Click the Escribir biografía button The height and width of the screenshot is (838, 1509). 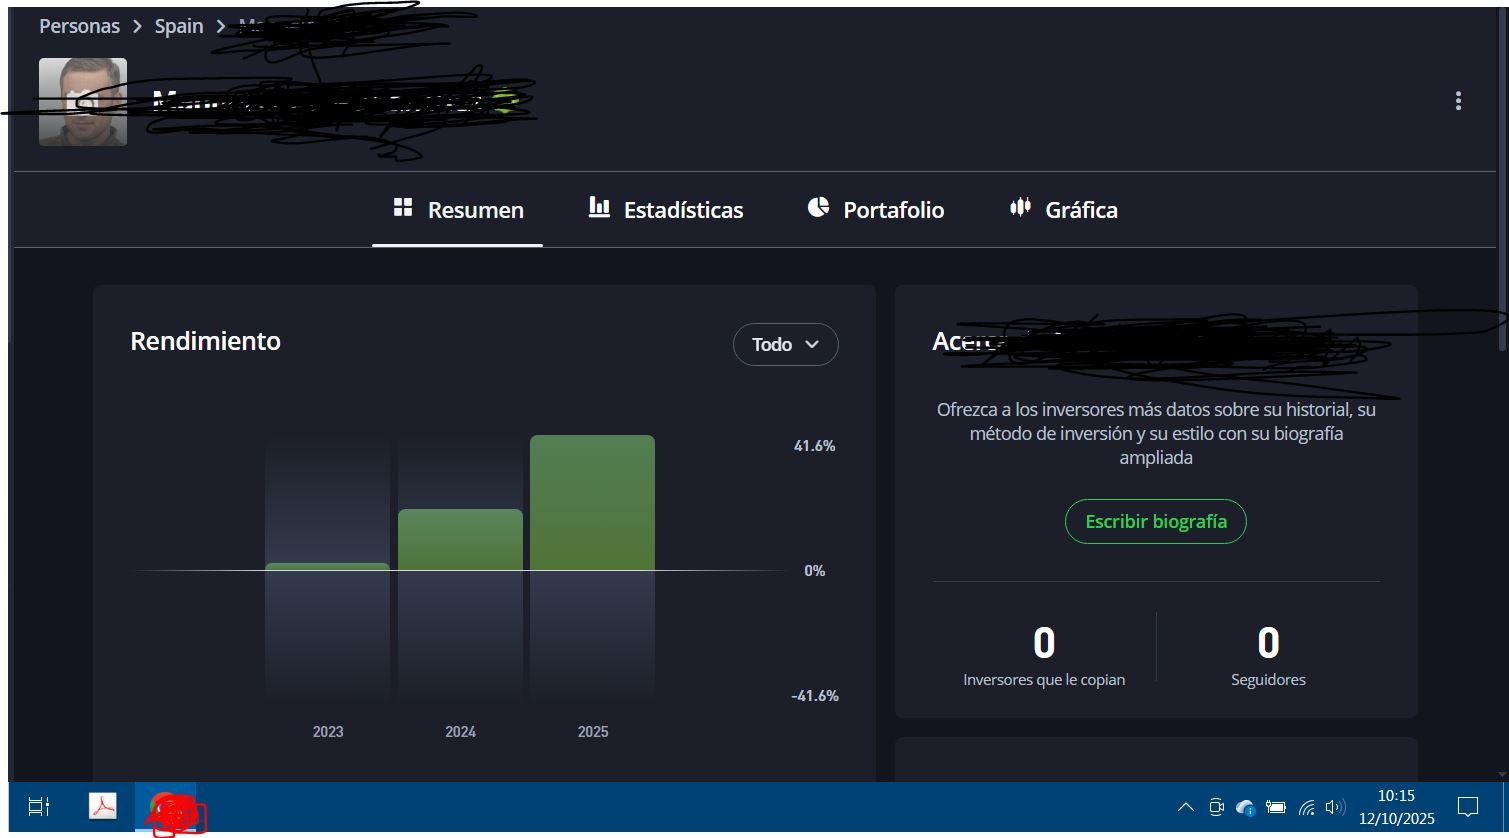click(x=1155, y=522)
